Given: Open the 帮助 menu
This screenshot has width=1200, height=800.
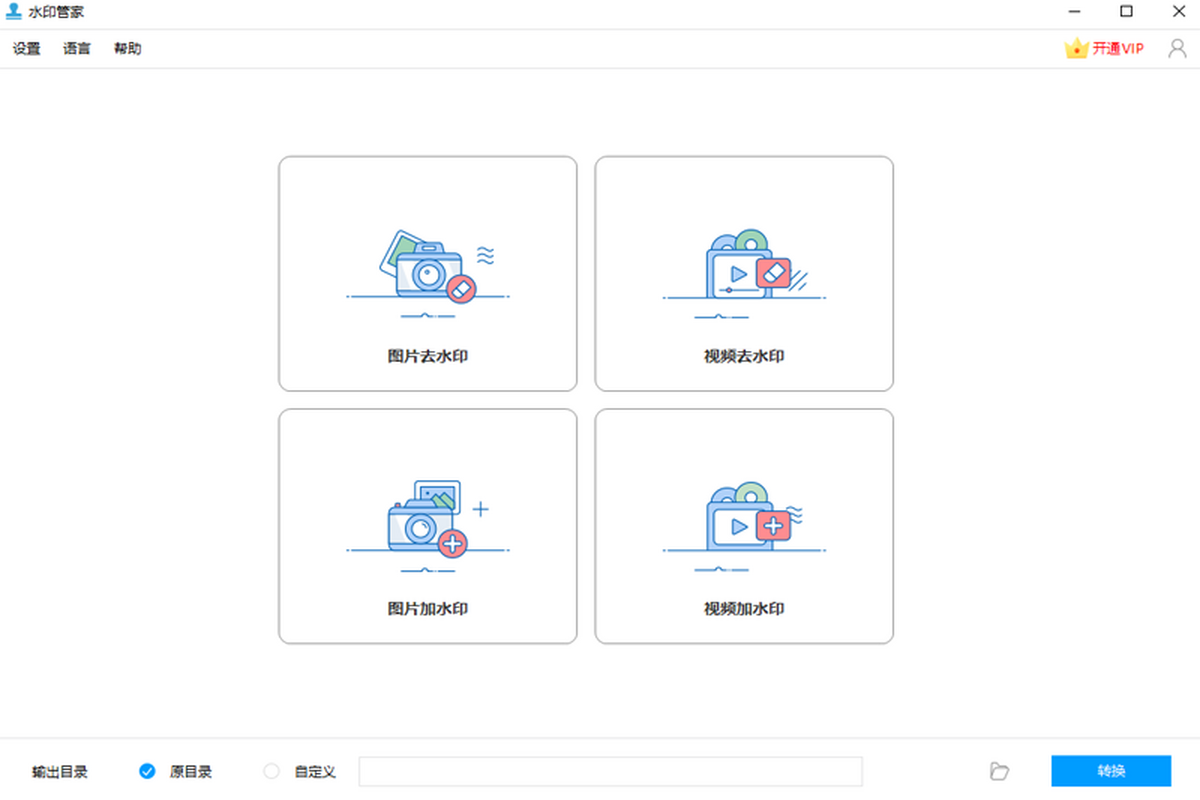Looking at the screenshot, I should 127,48.
